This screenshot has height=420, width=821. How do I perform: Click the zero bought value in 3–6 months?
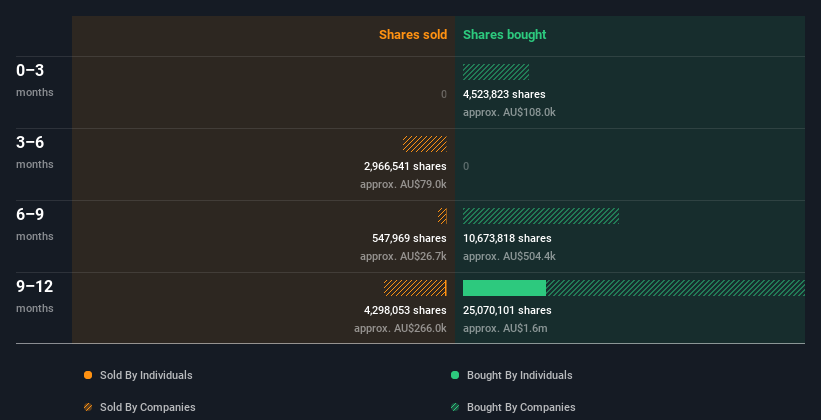point(466,166)
